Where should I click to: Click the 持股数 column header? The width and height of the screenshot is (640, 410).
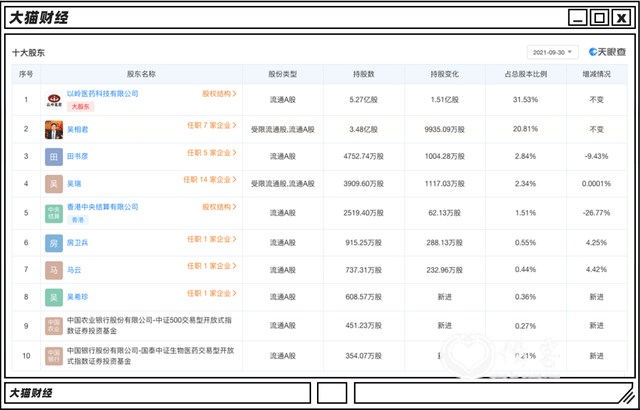click(363, 74)
